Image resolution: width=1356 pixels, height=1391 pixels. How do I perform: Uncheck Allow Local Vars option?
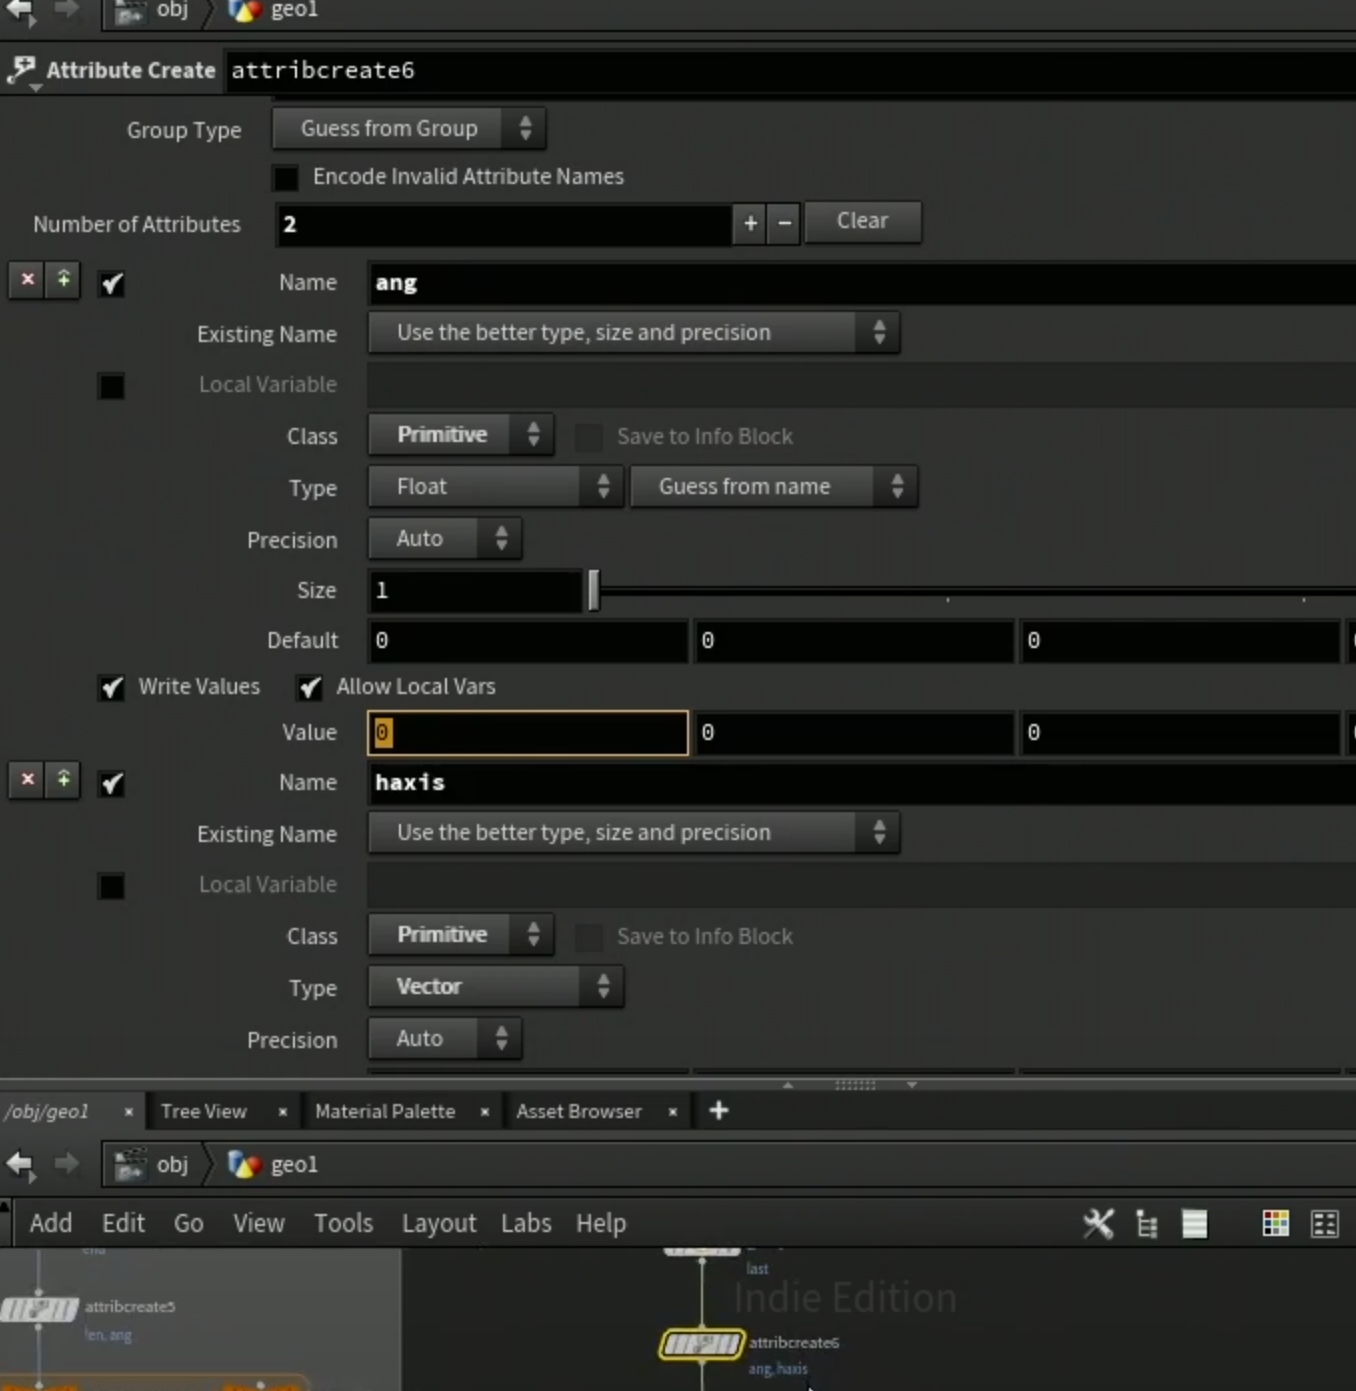(309, 687)
